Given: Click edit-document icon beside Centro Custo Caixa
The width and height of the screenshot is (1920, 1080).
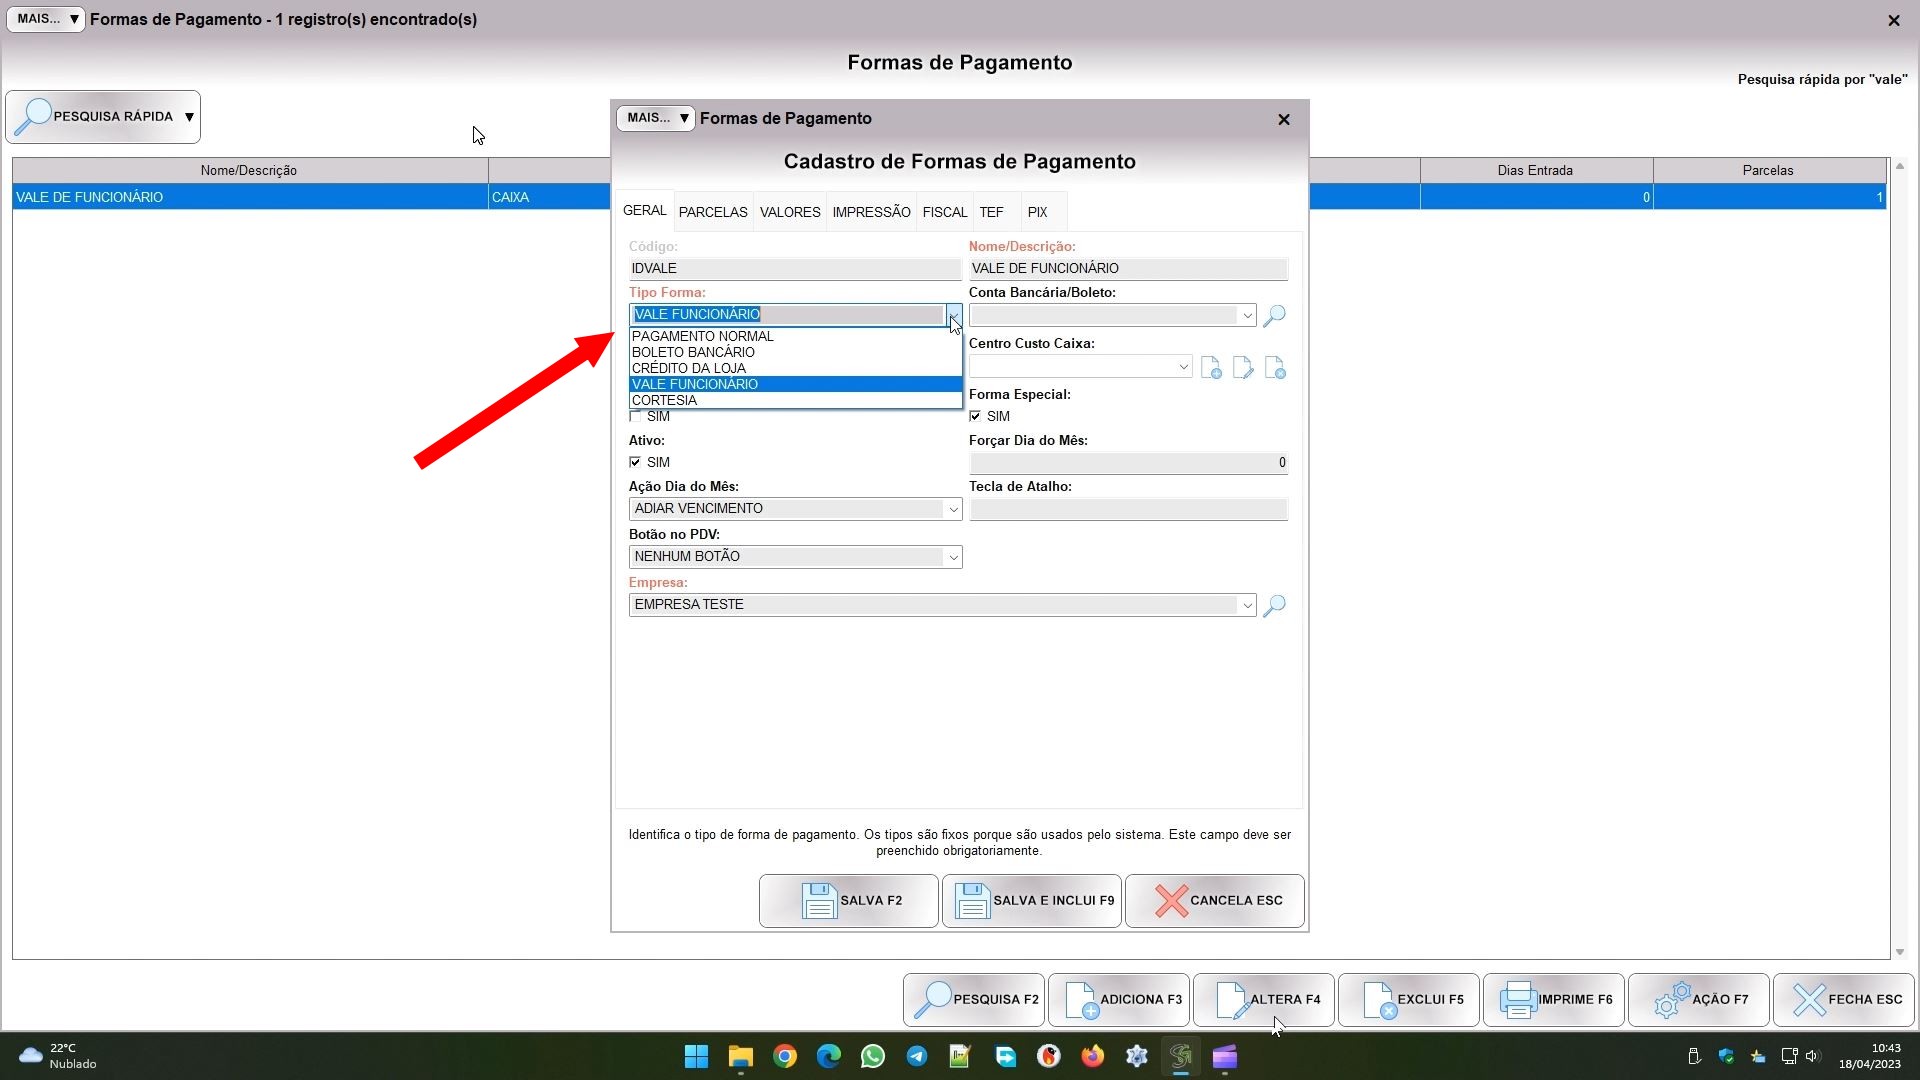Looking at the screenshot, I should pyautogui.click(x=1243, y=368).
